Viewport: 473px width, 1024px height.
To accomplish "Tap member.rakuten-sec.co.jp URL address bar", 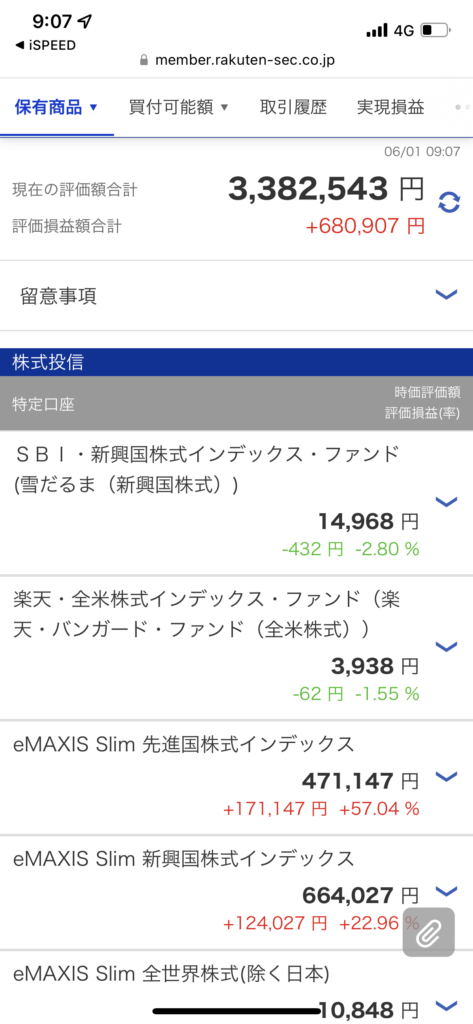I will click(246, 61).
